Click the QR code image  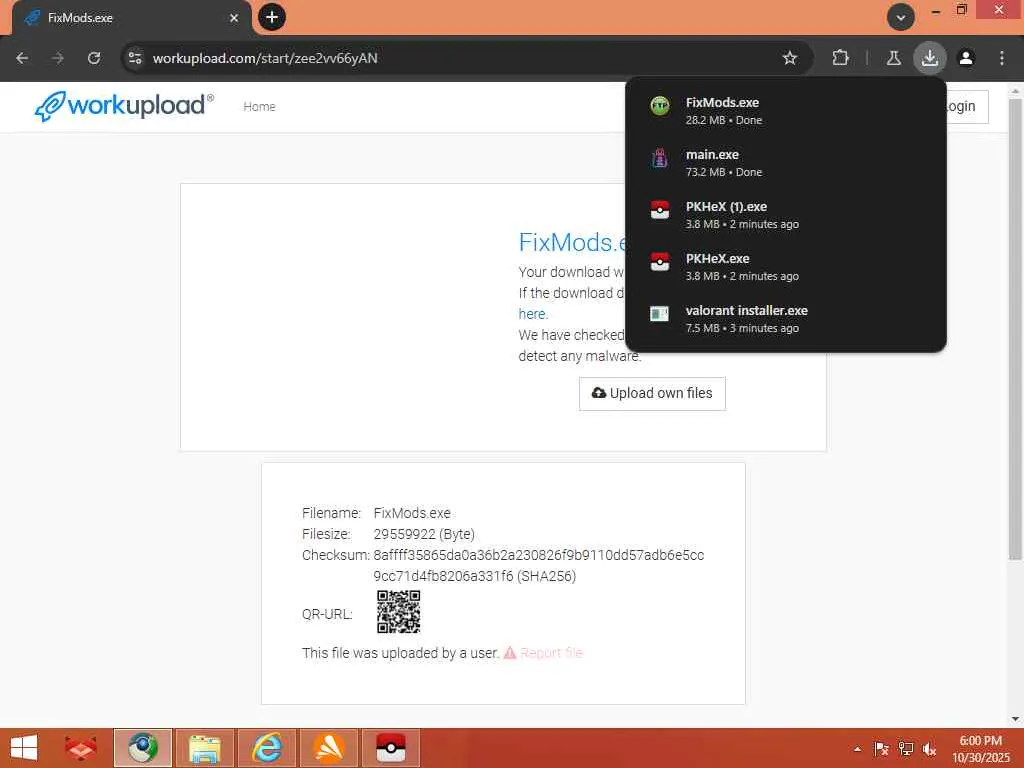398,612
